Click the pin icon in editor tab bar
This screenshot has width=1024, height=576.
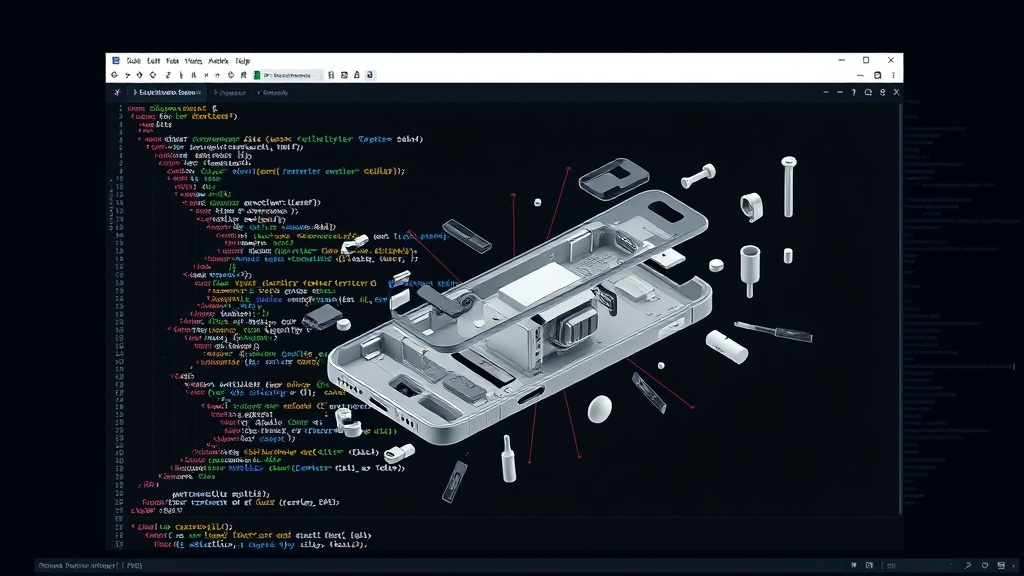[882, 93]
